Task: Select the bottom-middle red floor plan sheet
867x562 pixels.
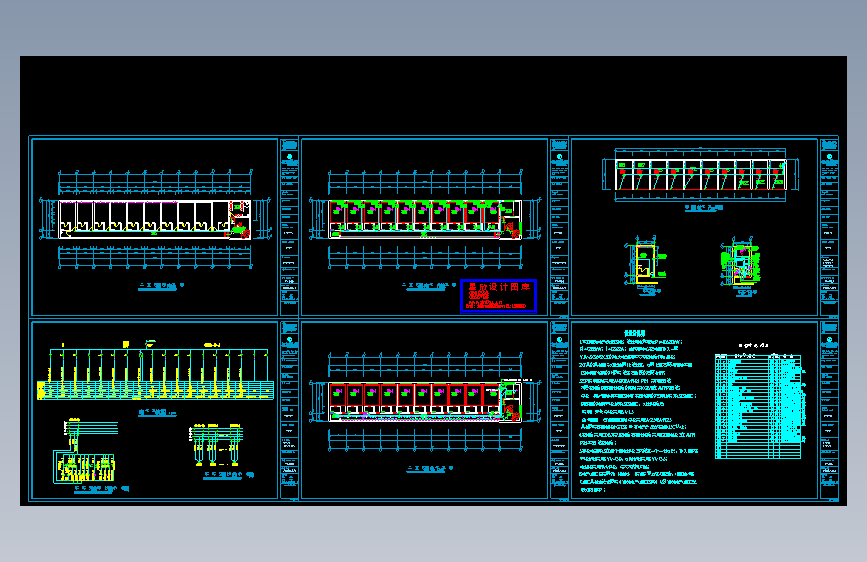Action: coord(424,410)
